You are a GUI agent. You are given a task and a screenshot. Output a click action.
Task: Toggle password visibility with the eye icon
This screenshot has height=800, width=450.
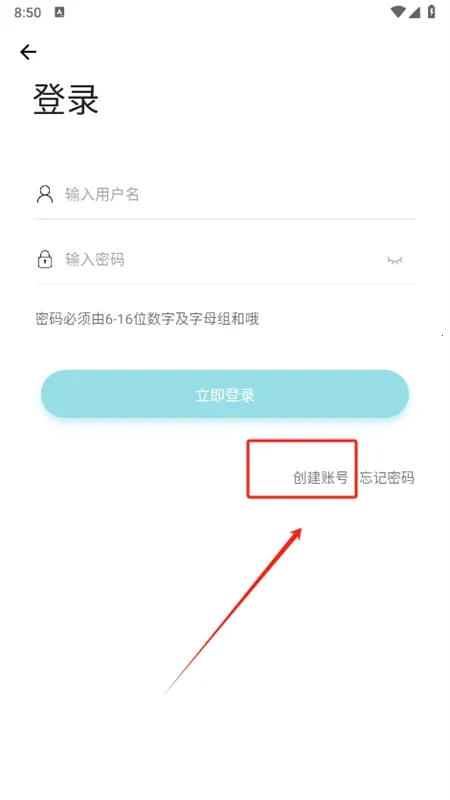point(394,260)
